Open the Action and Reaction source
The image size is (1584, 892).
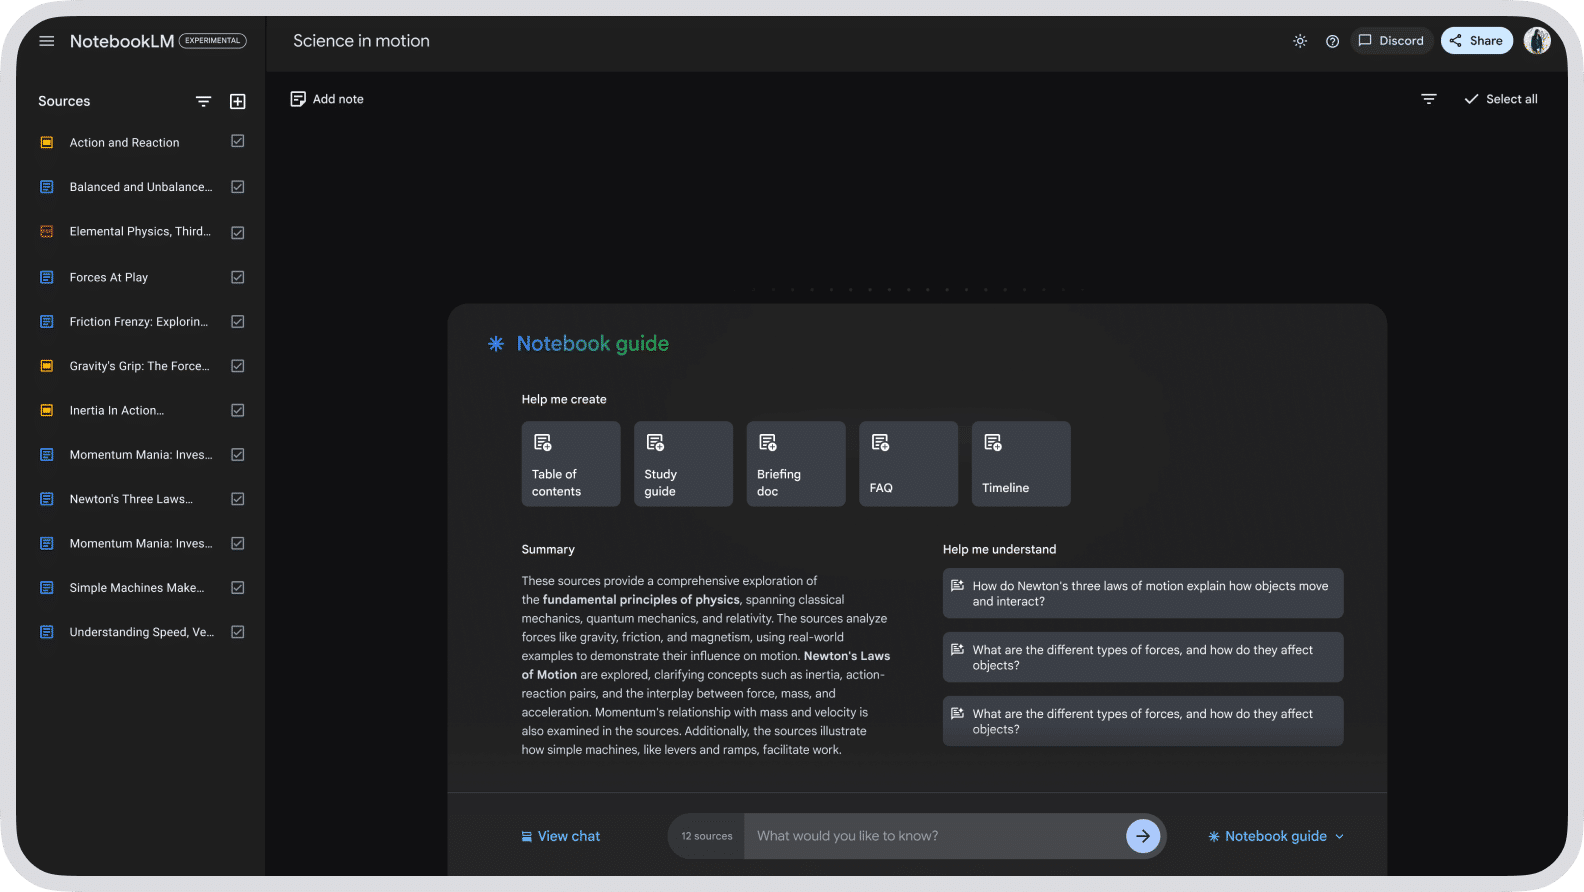[x=125, y=142]
